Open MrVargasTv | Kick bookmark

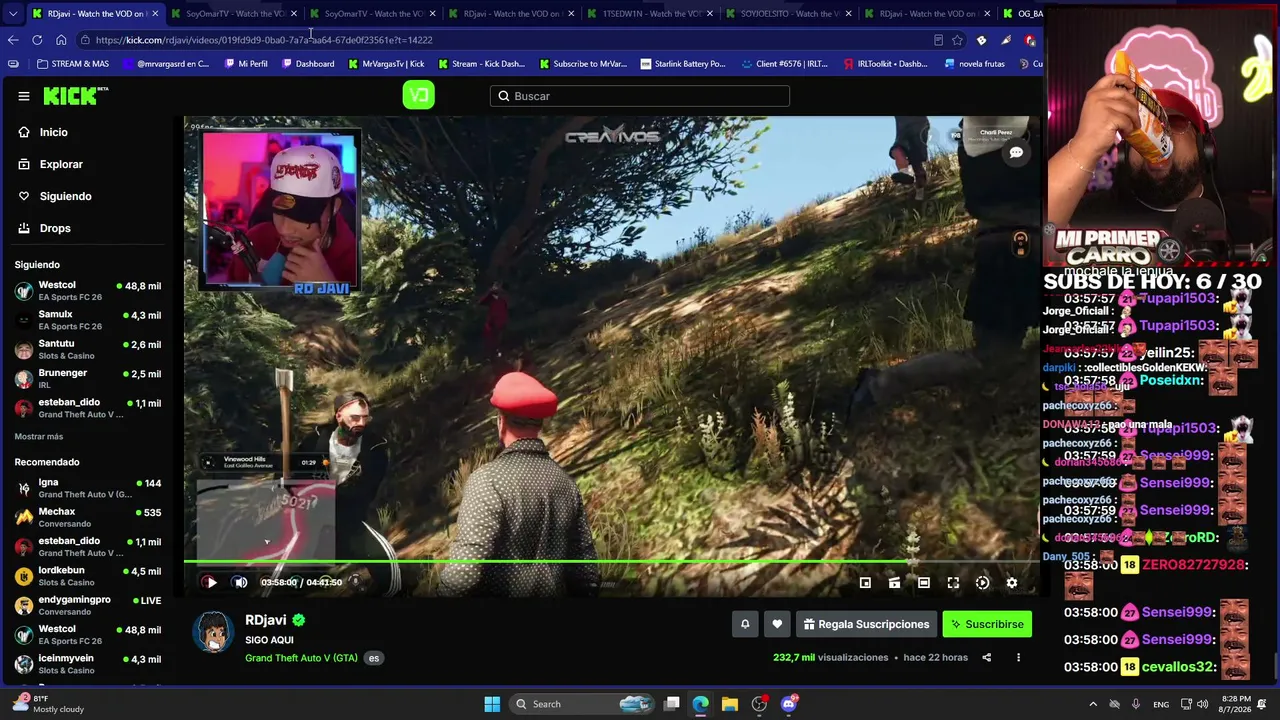click(386, 64)
